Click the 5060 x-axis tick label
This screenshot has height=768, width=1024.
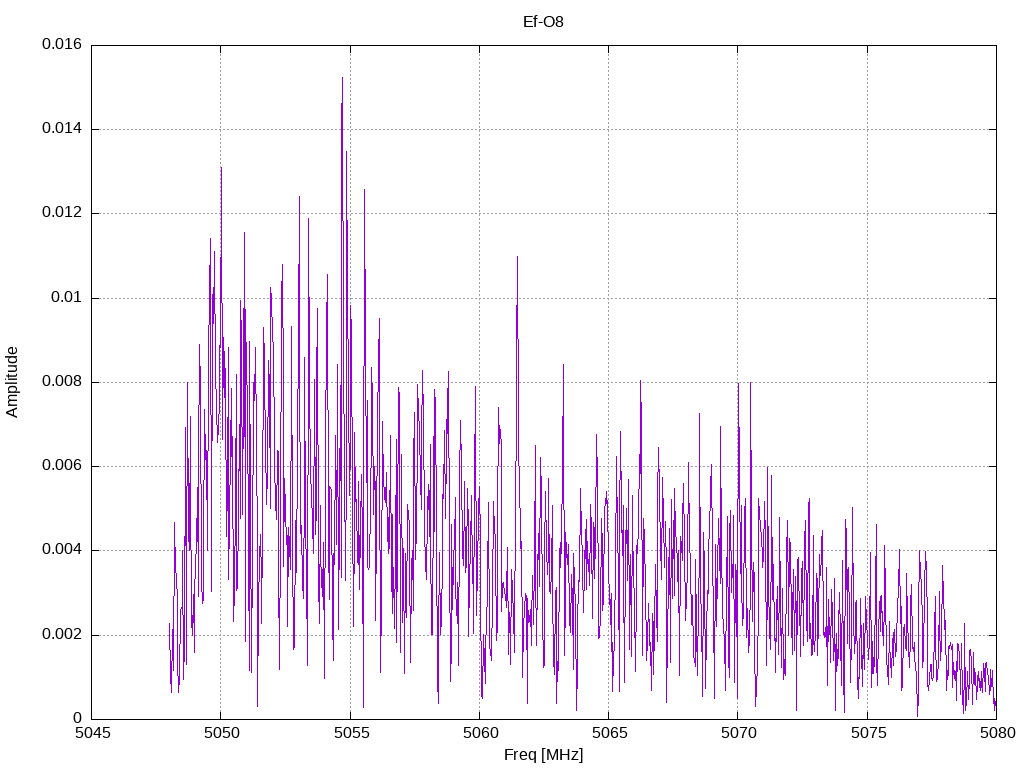(479, 733)
